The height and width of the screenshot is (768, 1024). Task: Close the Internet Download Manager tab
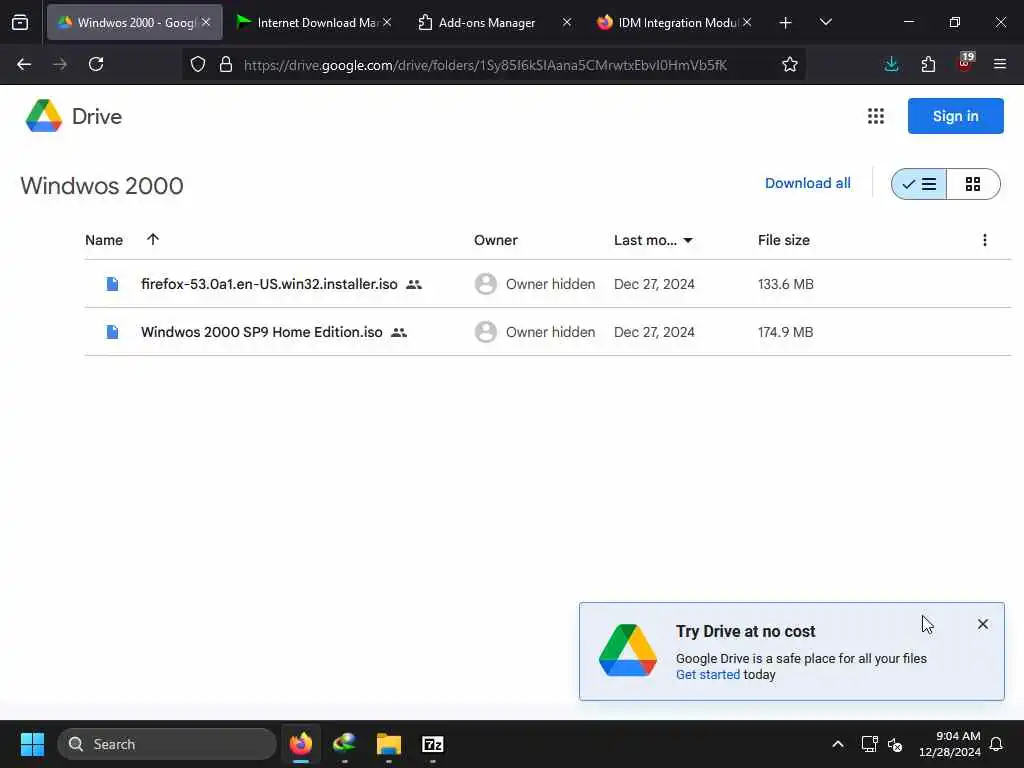point(387,22)
